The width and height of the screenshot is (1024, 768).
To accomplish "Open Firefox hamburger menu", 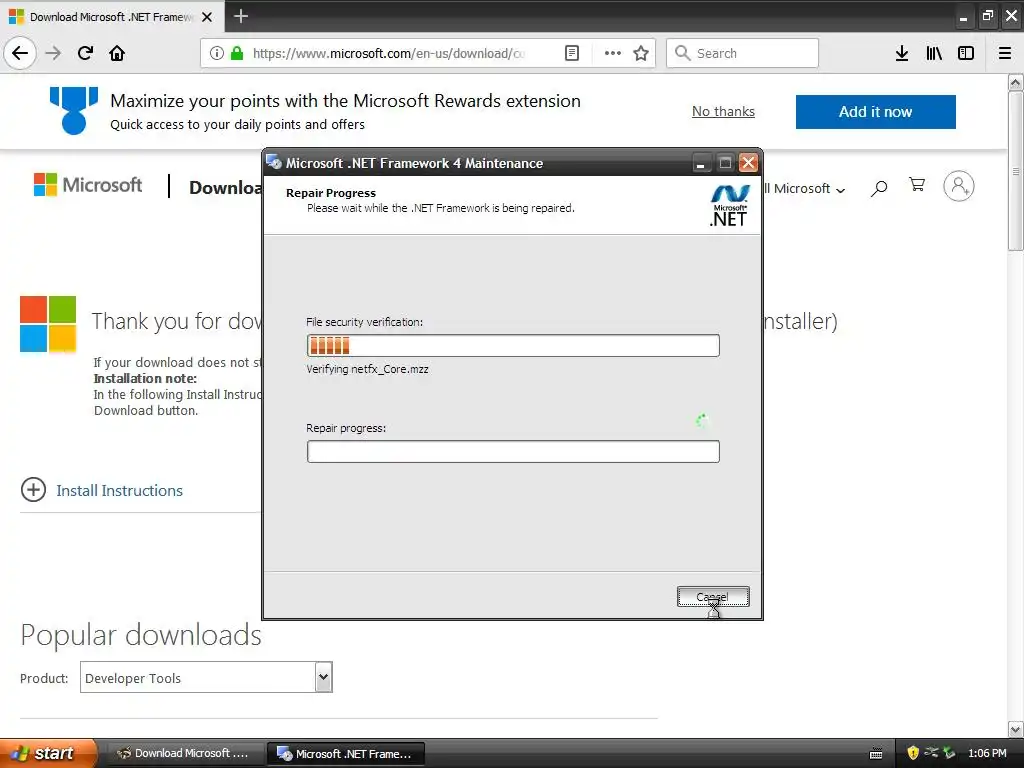I will [1005, 53].
